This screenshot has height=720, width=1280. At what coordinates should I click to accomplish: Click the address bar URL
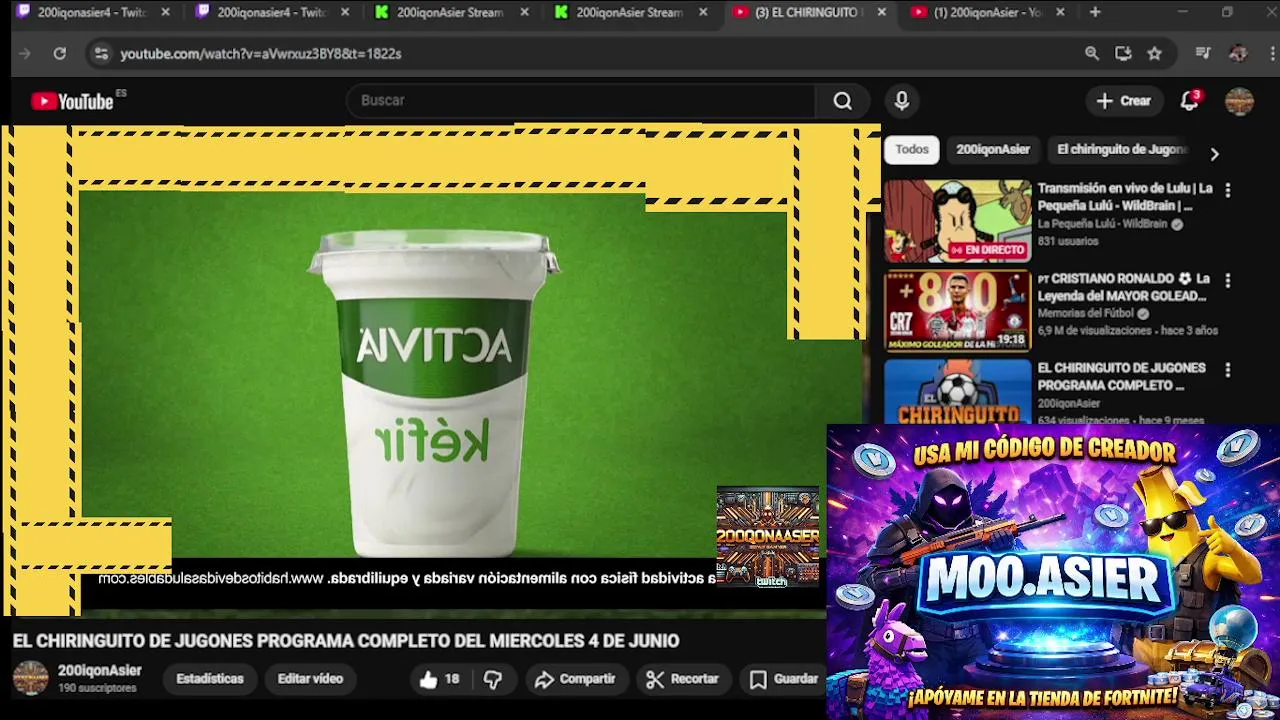click(x=261, y=53)
